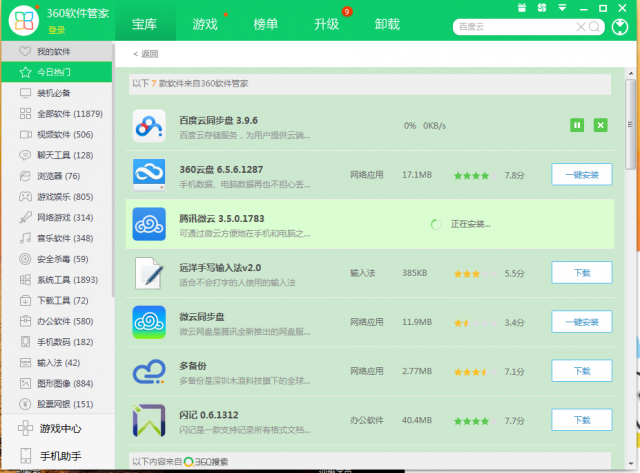This screenshot has width=640, height=473.
Task: Download 远洋手写输入法v2.0
Action: point(582,273)
